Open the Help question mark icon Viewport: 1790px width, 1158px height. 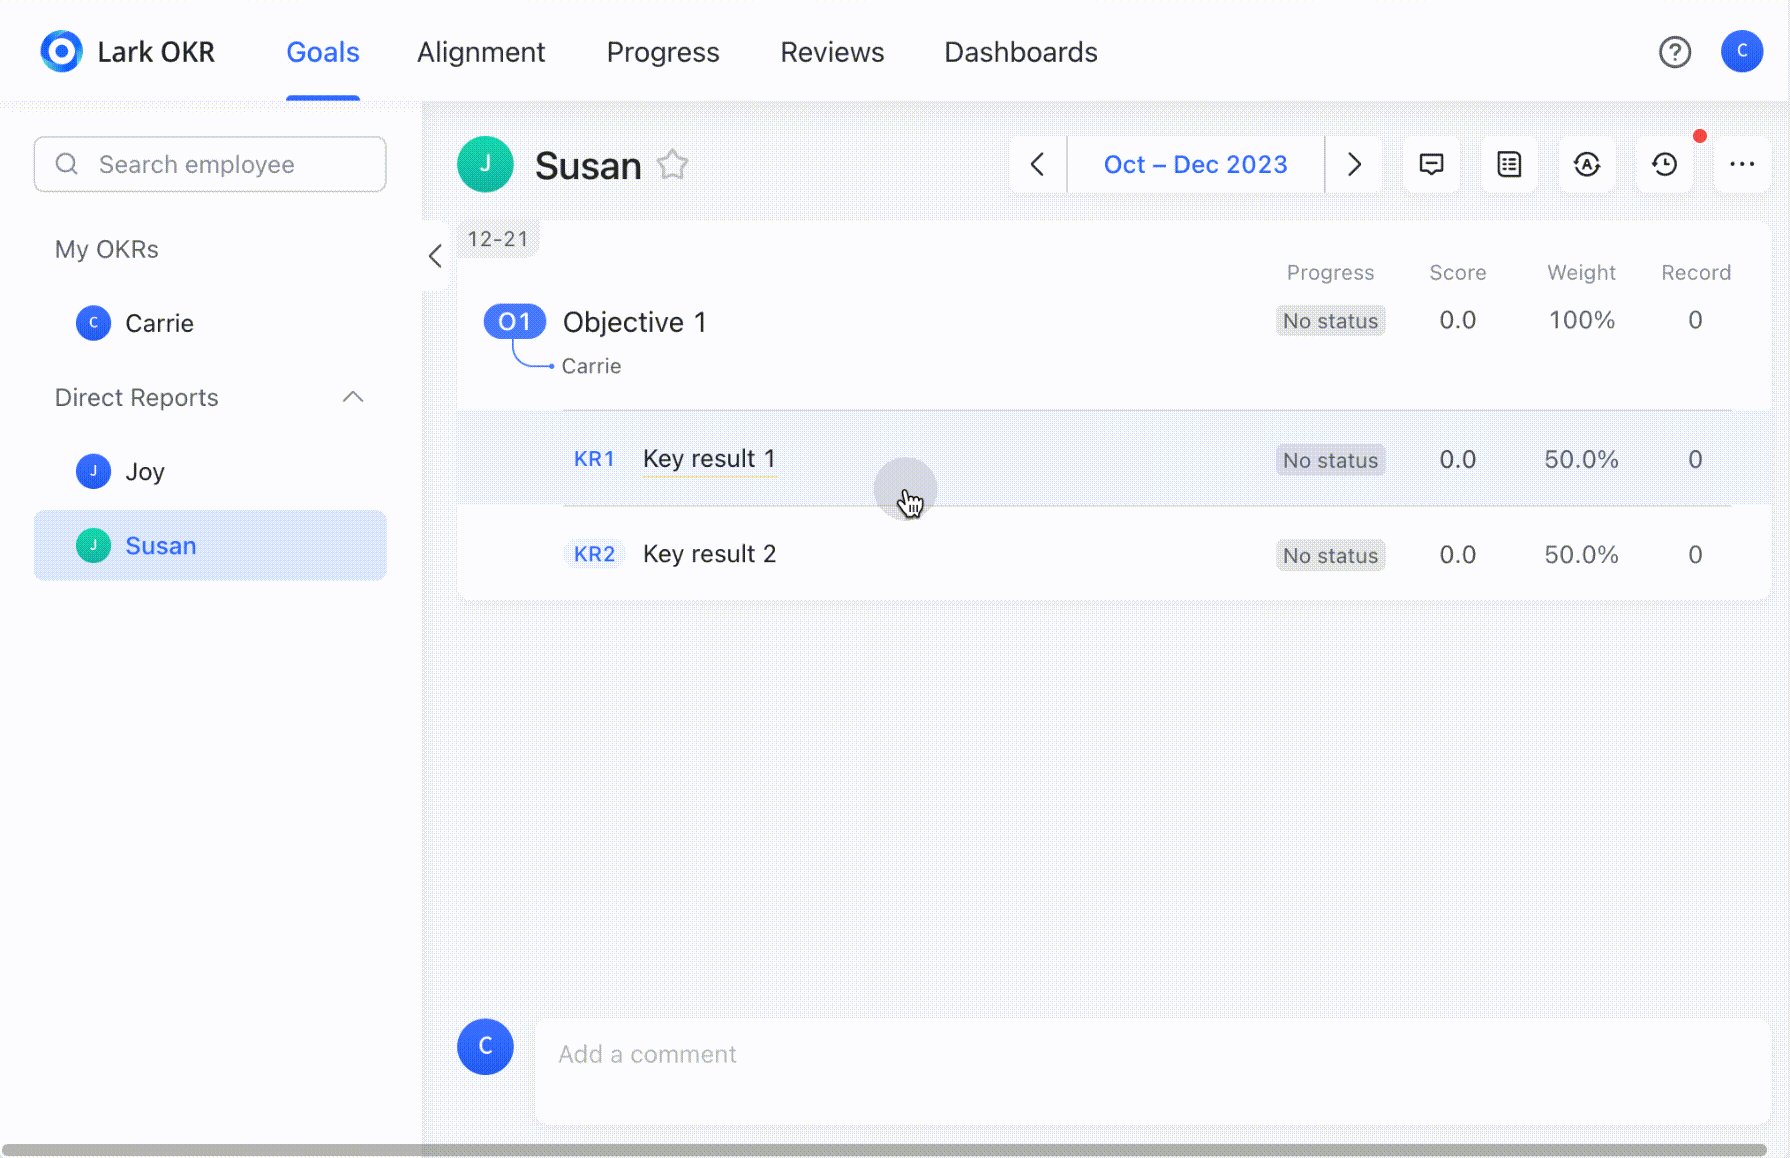pyautogui.click(x=1675, y=51)
